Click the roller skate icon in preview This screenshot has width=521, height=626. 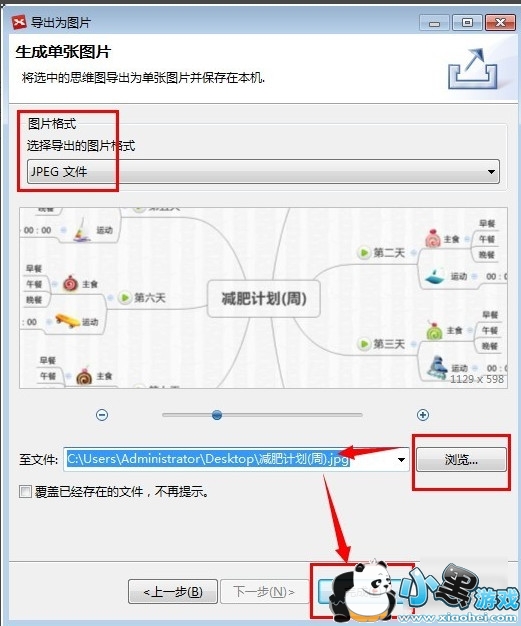tap(437, 366)
